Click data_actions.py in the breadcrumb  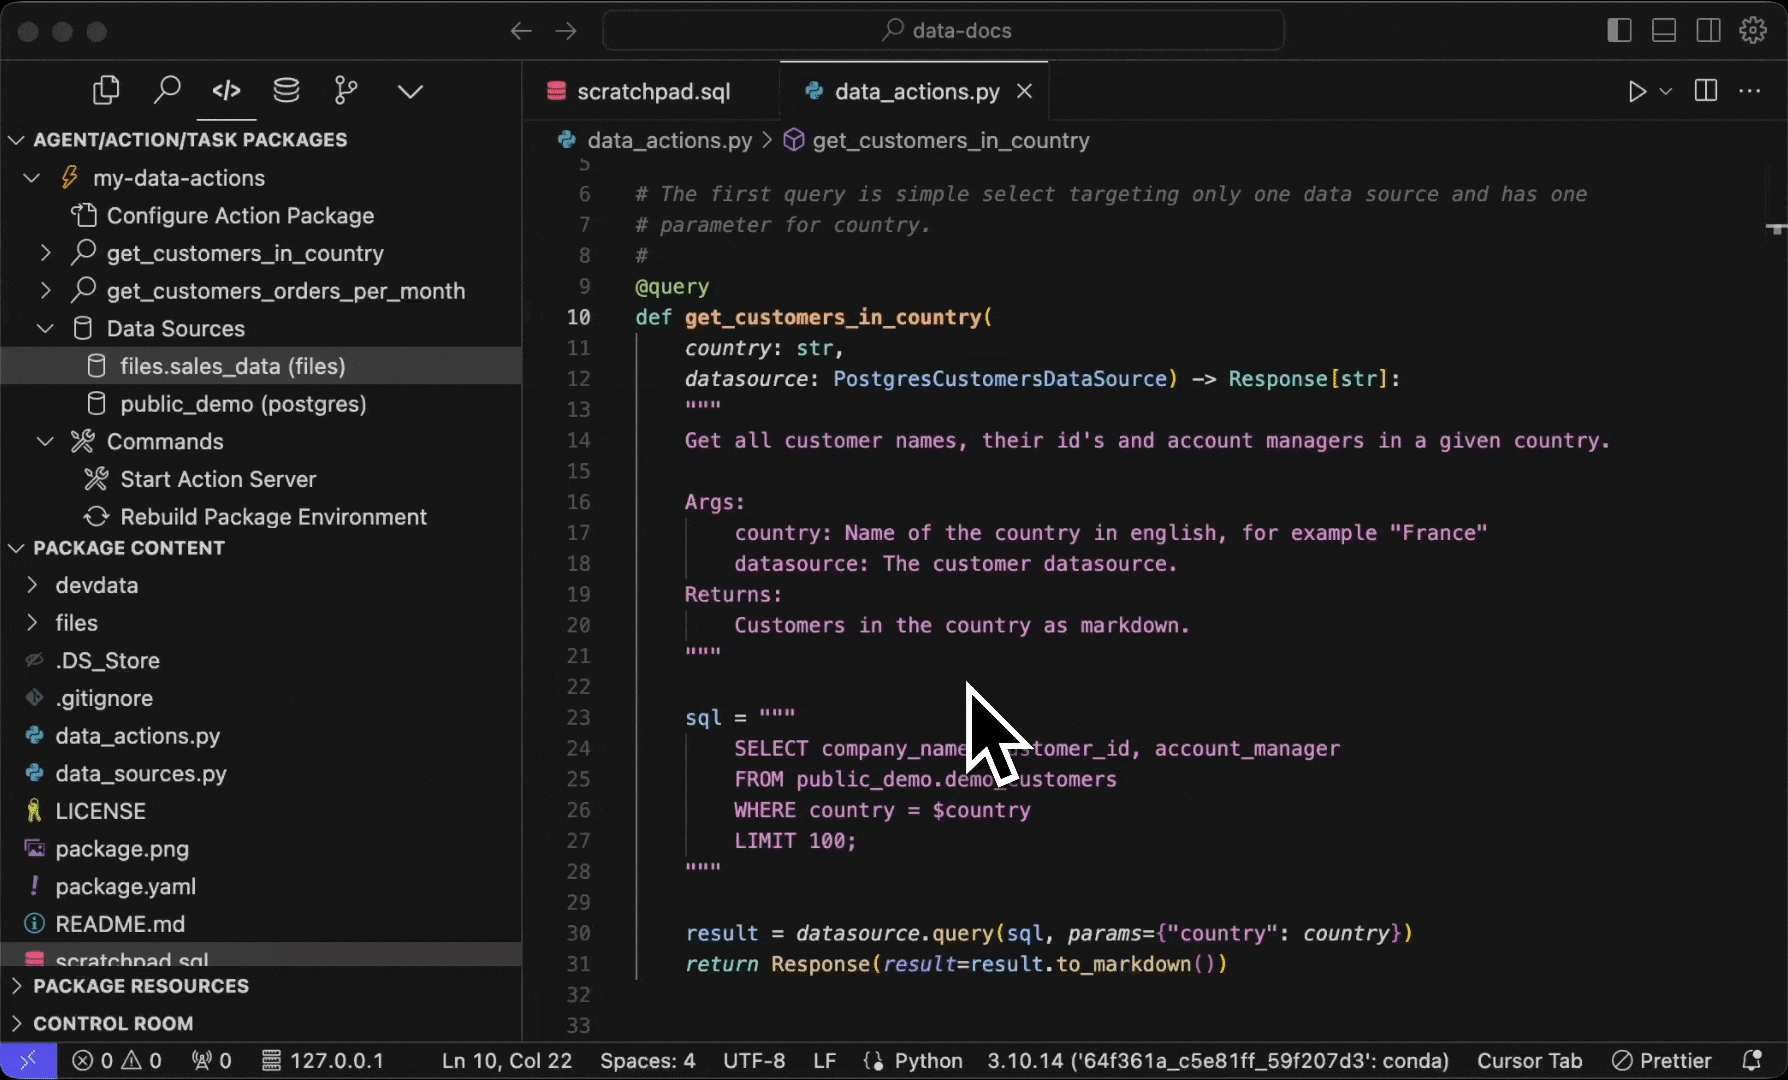(x=669, y=140)
